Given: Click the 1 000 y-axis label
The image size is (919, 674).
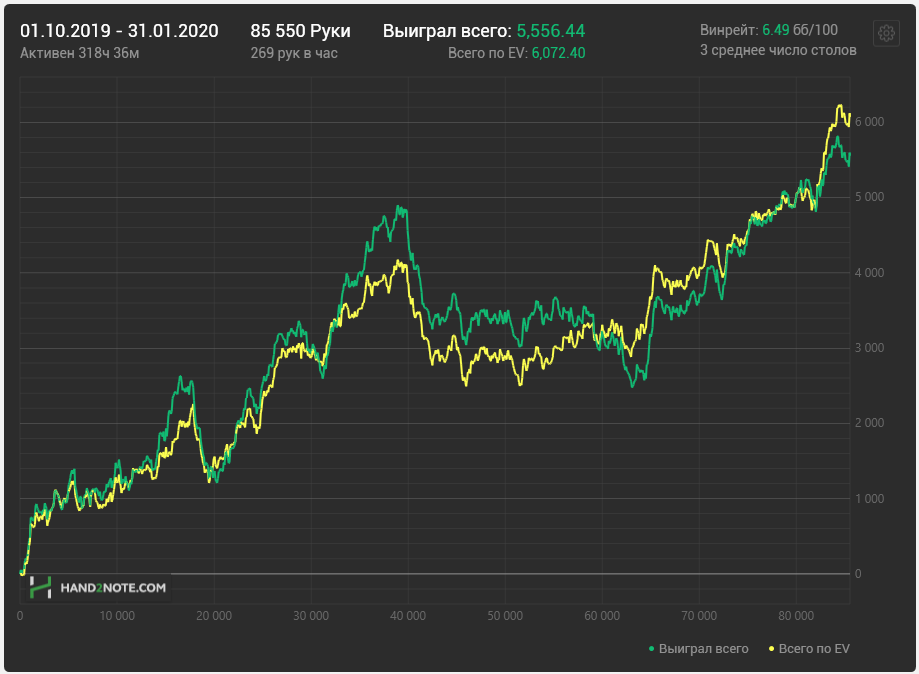Looking at the screenshot, I should [869, 499].
